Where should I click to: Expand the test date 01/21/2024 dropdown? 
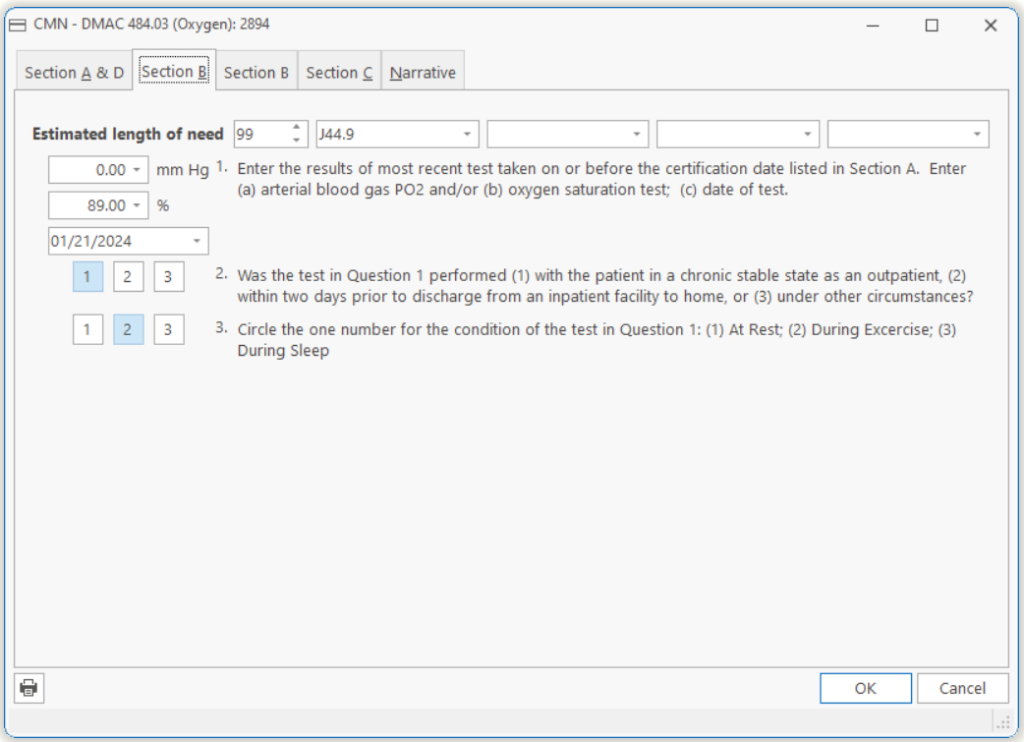click(197, 241)
